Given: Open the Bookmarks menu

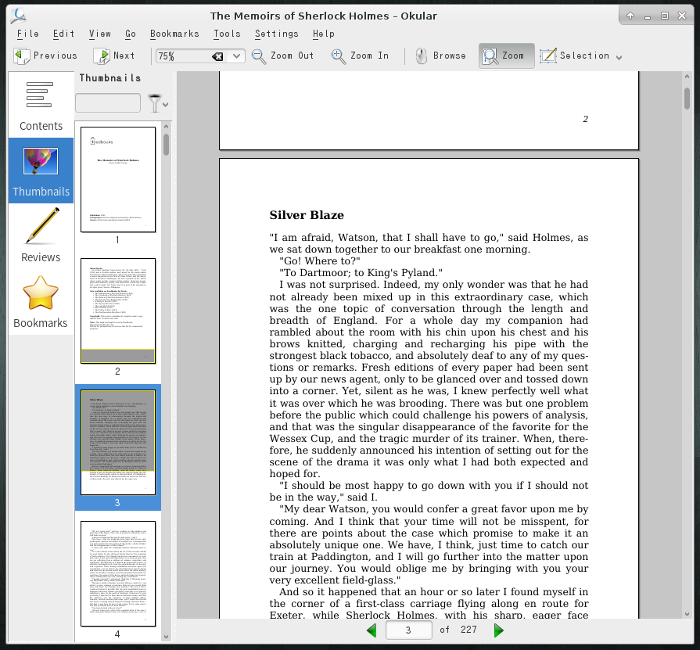Looking at the screenshot, I should point(175,34).
